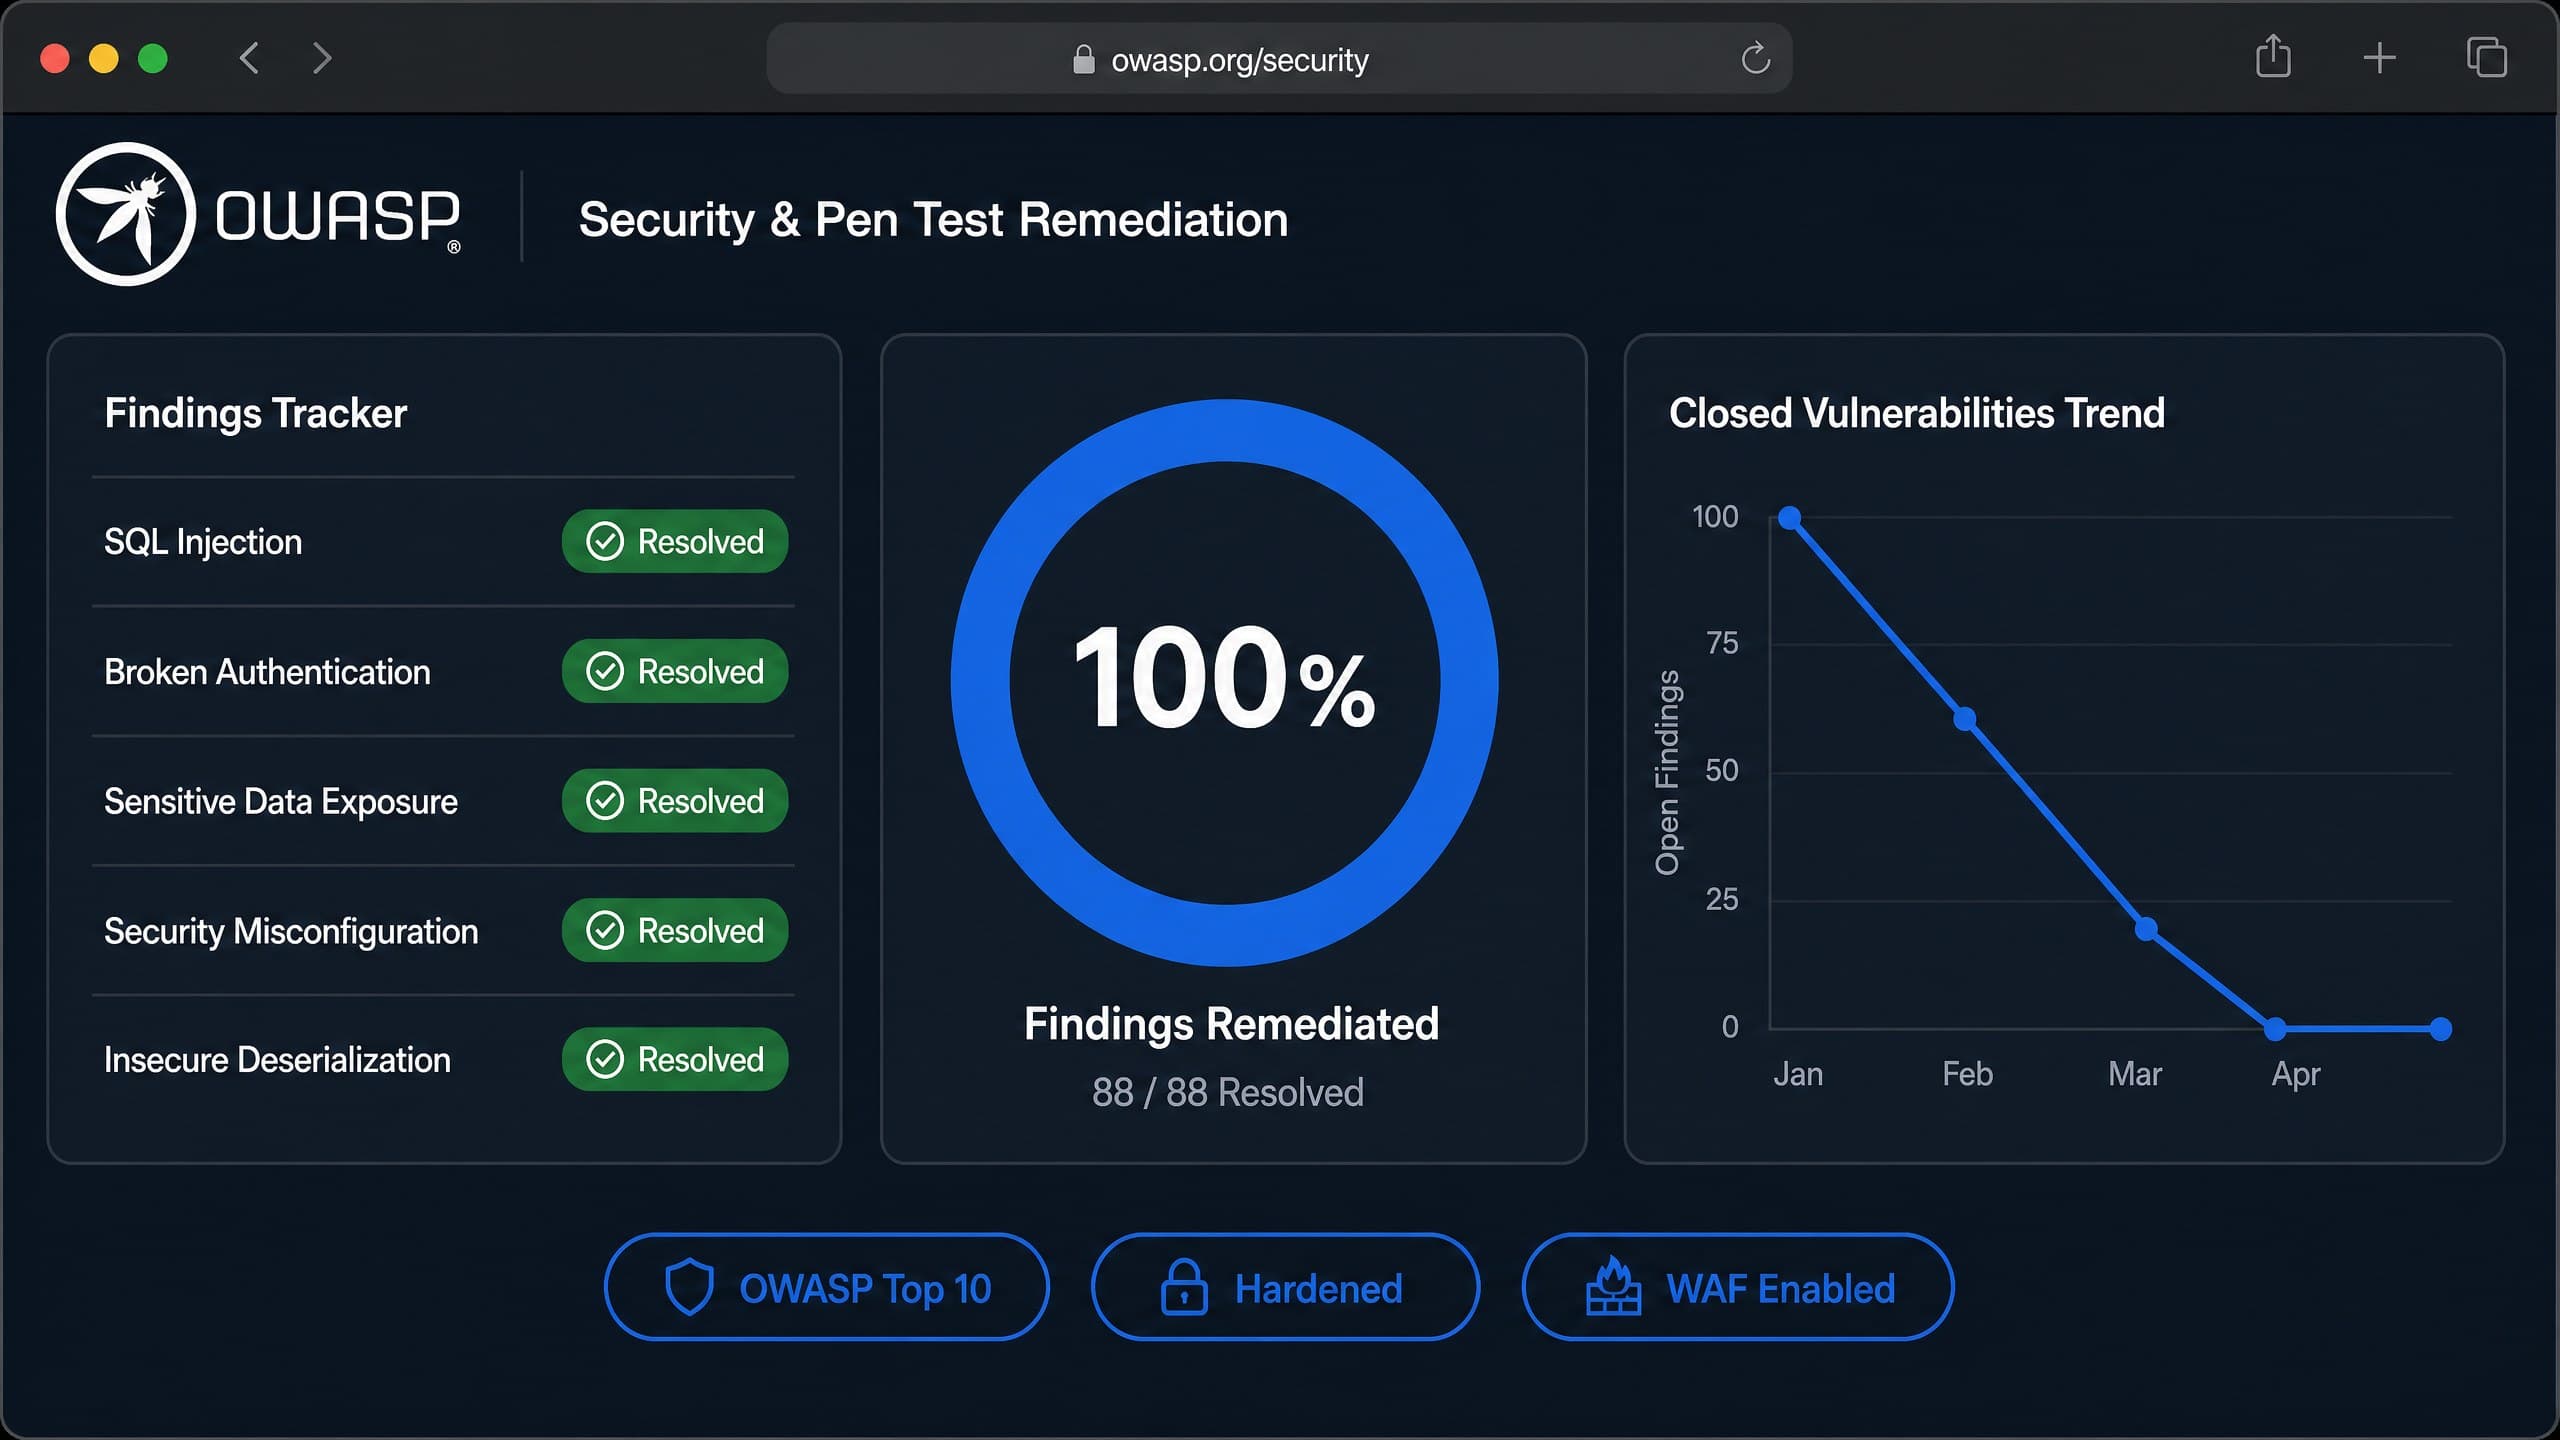
Task: Click the owasp.org/security address field
Action: (x=1279, y=59)
